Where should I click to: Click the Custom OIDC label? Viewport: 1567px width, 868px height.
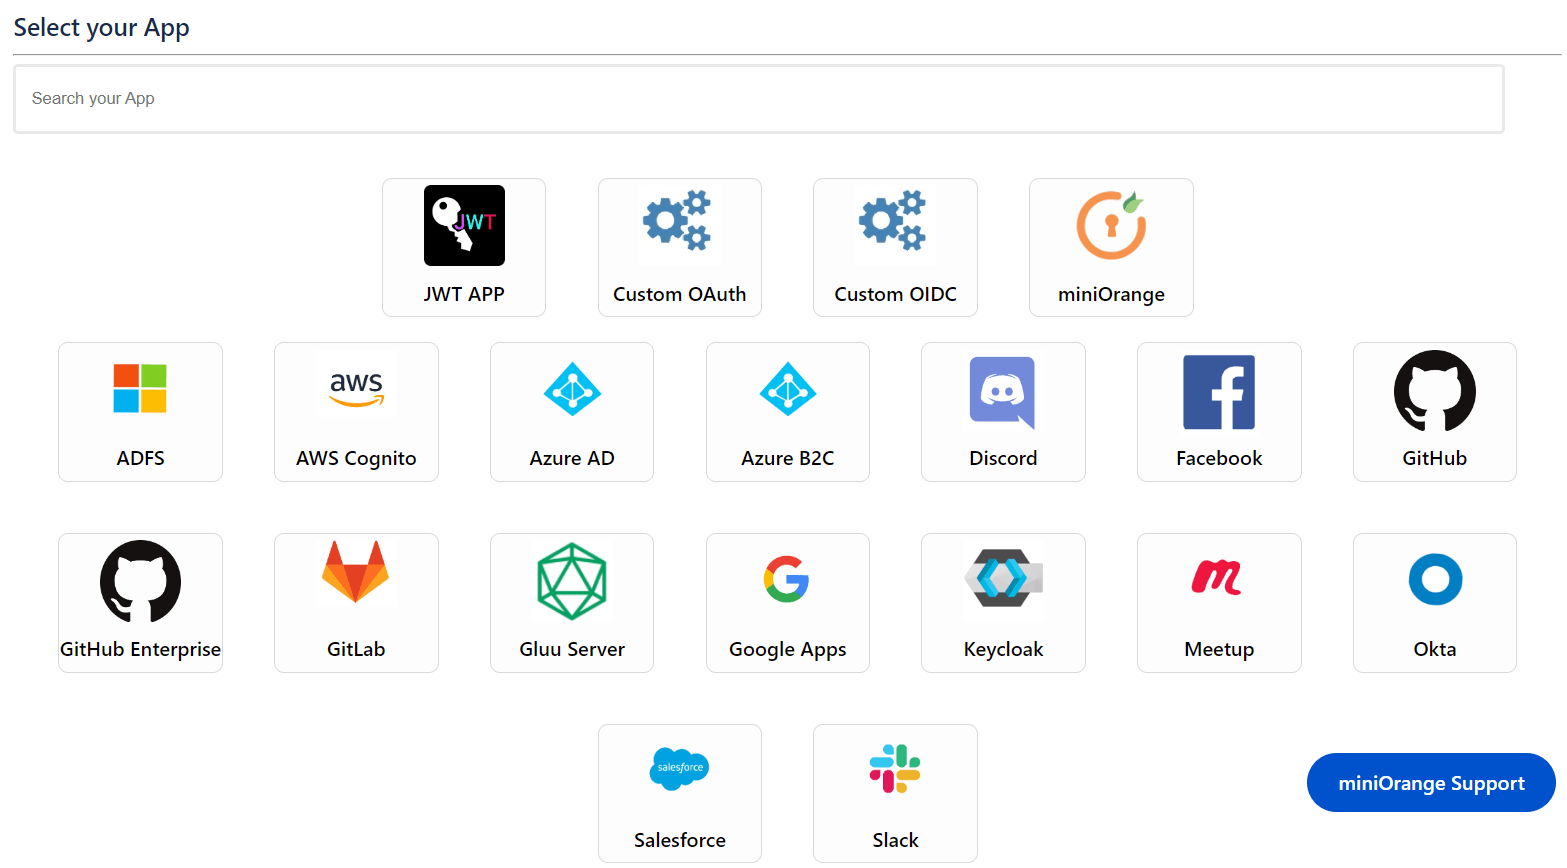point(895,294)
